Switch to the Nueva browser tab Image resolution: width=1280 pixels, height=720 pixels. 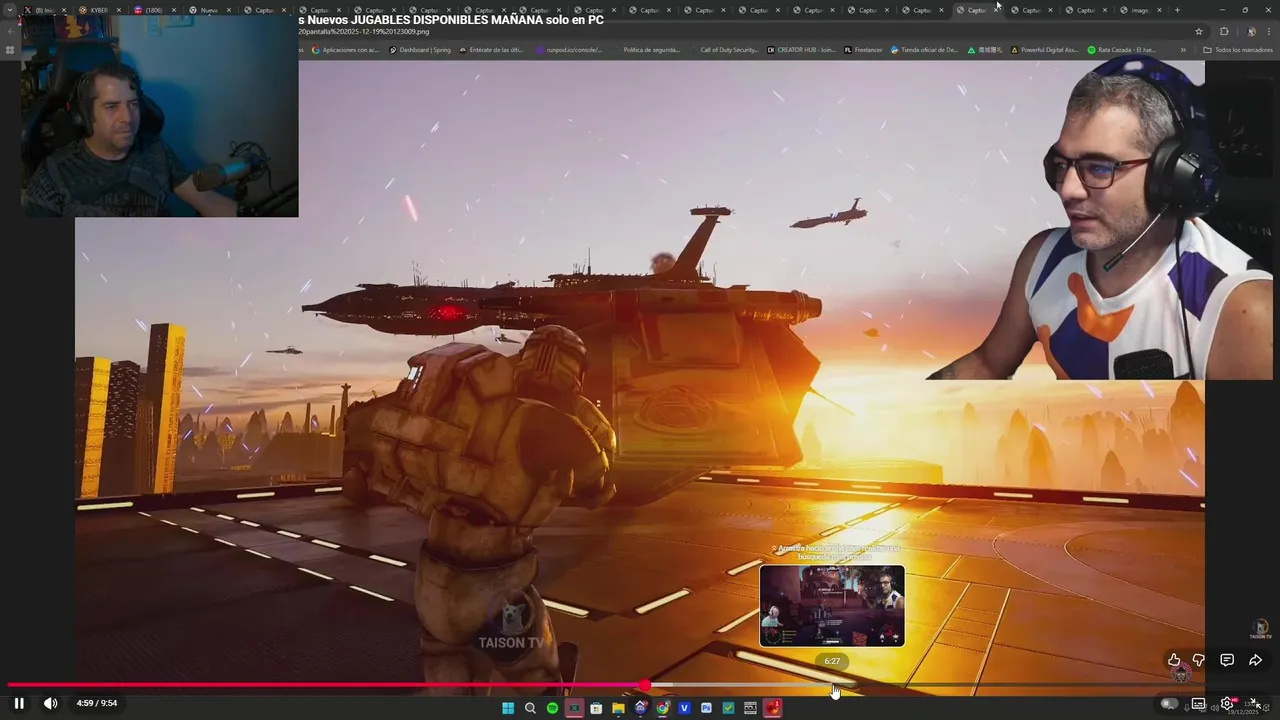tap(209, 10)
